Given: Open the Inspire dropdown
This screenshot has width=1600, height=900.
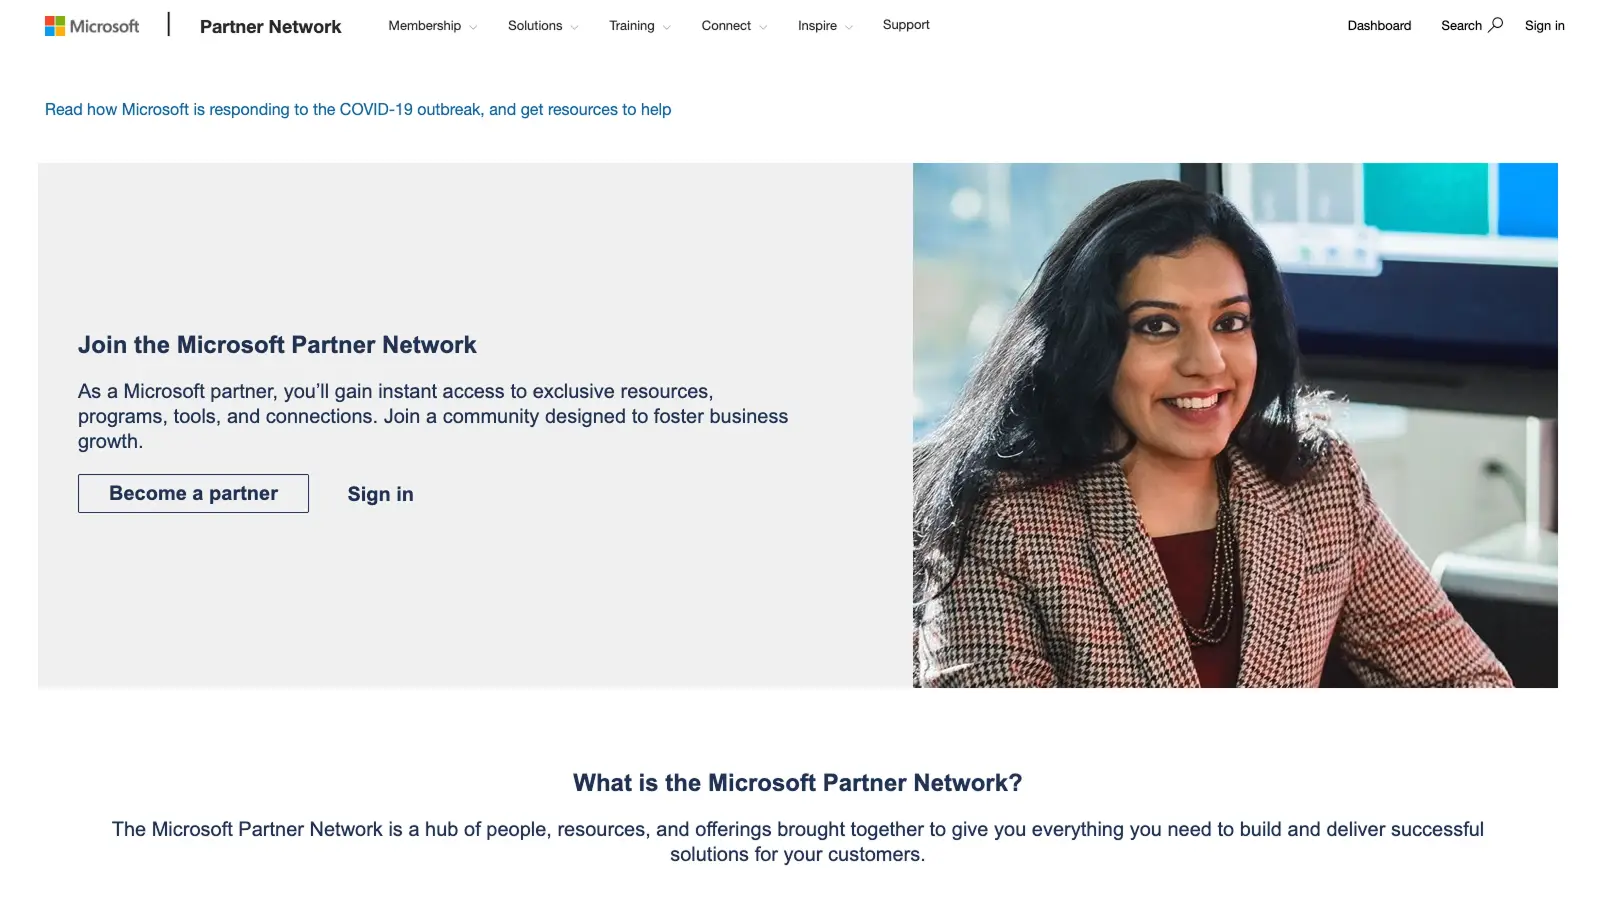Looking at the screenshot, I should click(817, 25).
